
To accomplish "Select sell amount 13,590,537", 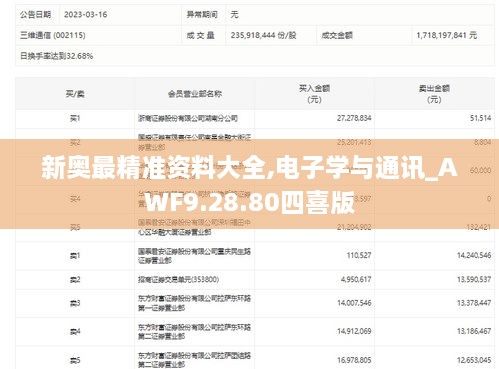I will (474, 279).
